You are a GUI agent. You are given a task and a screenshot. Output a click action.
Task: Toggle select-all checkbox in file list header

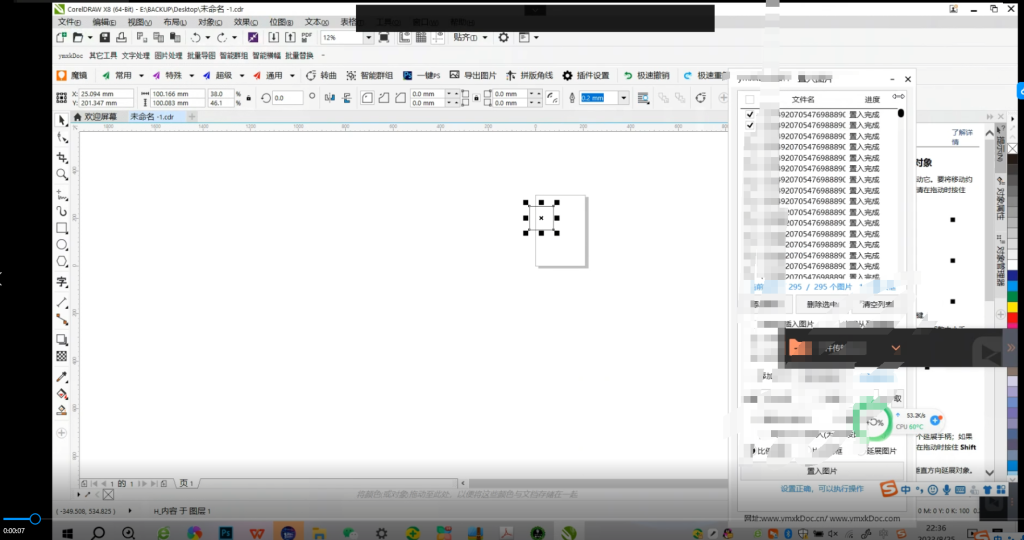click(750, 100)
